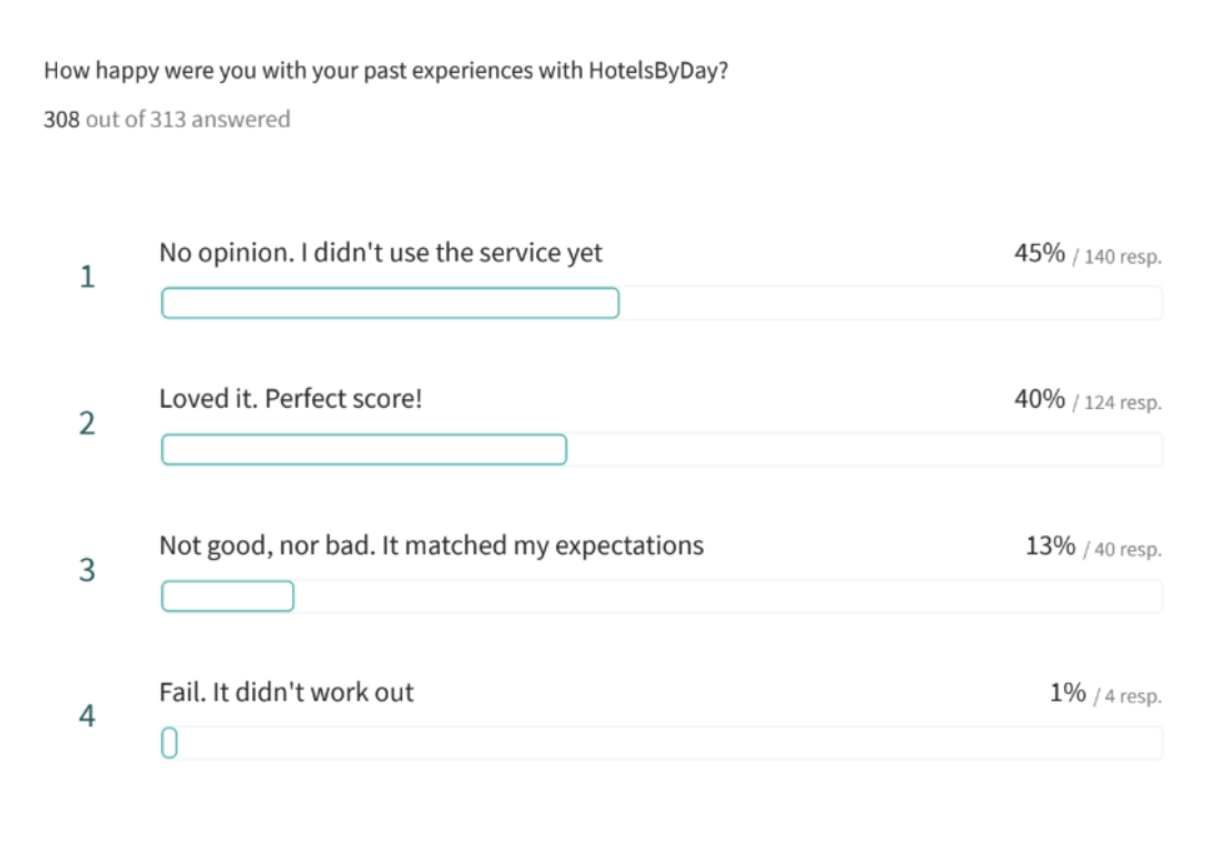Click the "308 out of 313 answered" text
The height and width of the screenshot is (858, 1222).
pyautogui.click(x=167, y=120)
